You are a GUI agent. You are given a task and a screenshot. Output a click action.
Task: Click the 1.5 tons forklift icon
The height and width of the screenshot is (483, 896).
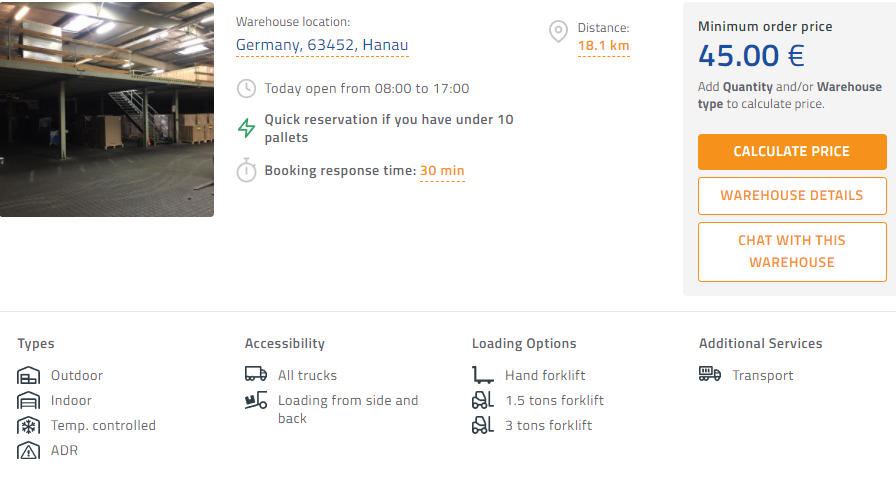483,401
